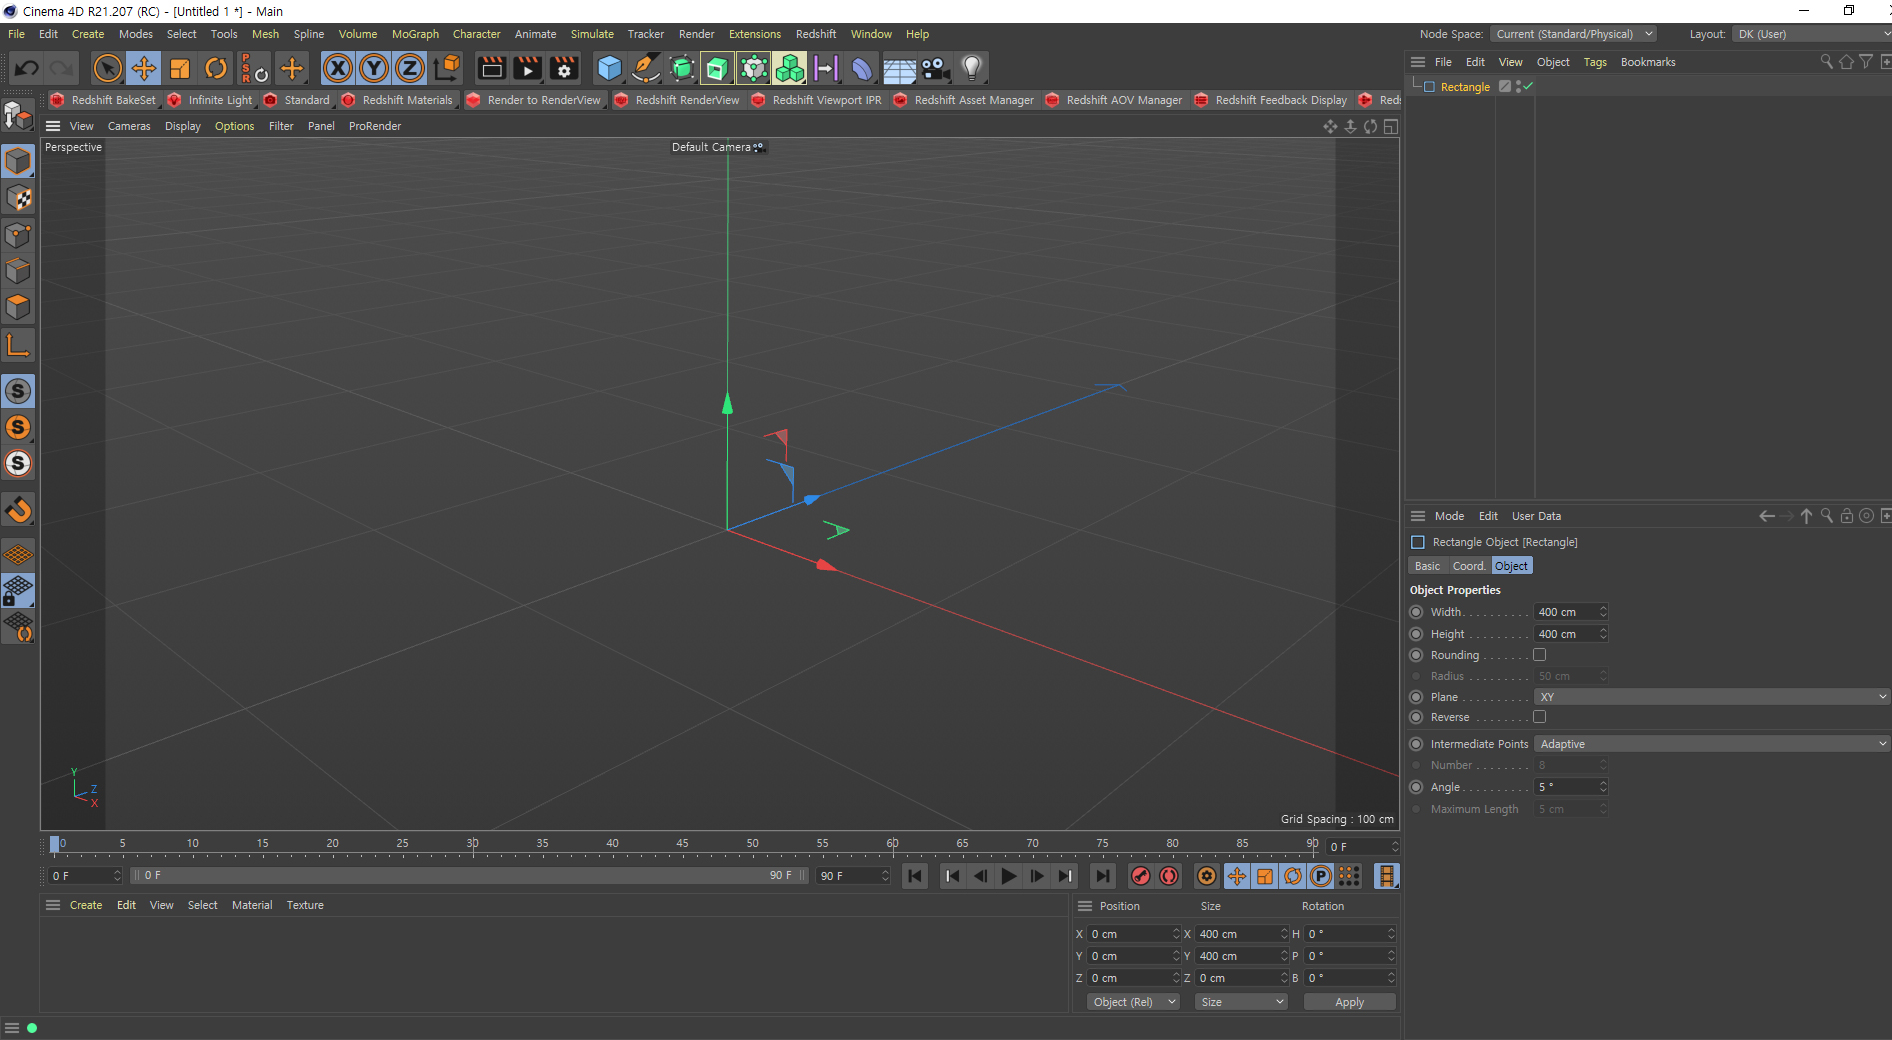Switch to Edges mode
The height and width of the screenshot is (1040, 1892).
pyautogui.click(x=18, y=271)
